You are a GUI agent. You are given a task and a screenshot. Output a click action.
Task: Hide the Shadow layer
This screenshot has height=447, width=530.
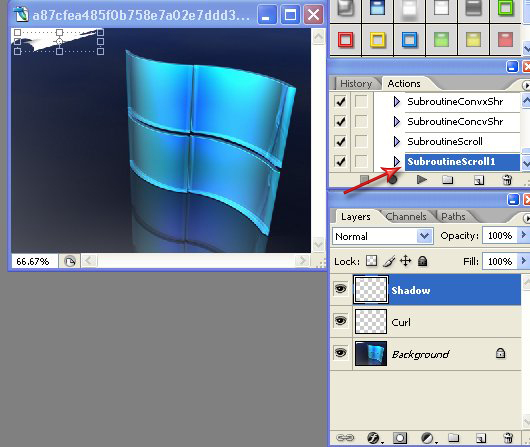pyautogui.click(x=341, y=289)
